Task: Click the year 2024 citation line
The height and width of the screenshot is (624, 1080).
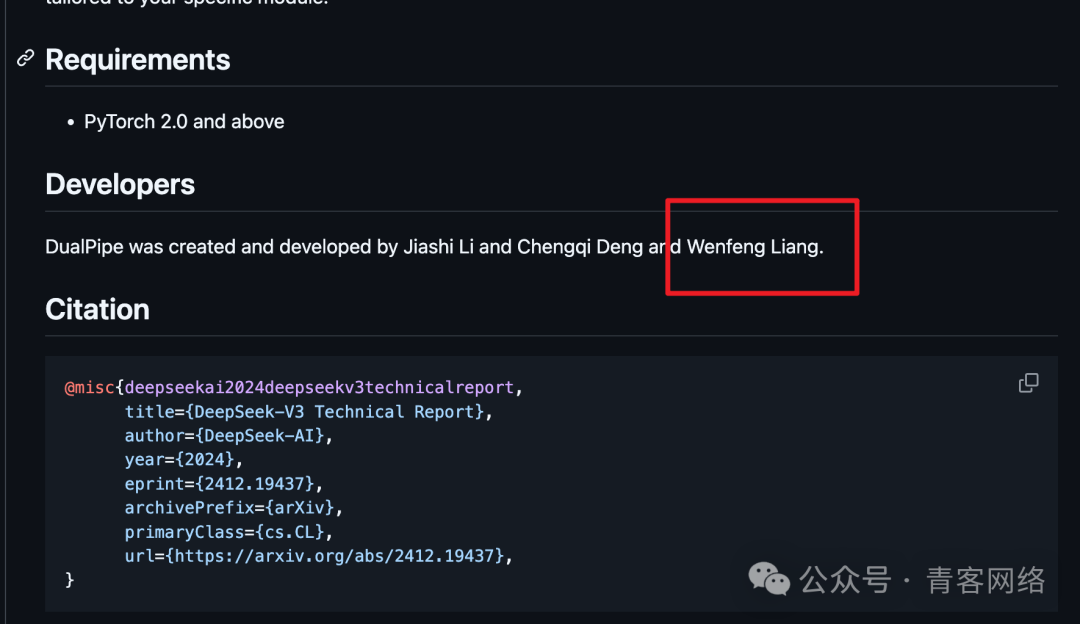Action: (184, 460)
